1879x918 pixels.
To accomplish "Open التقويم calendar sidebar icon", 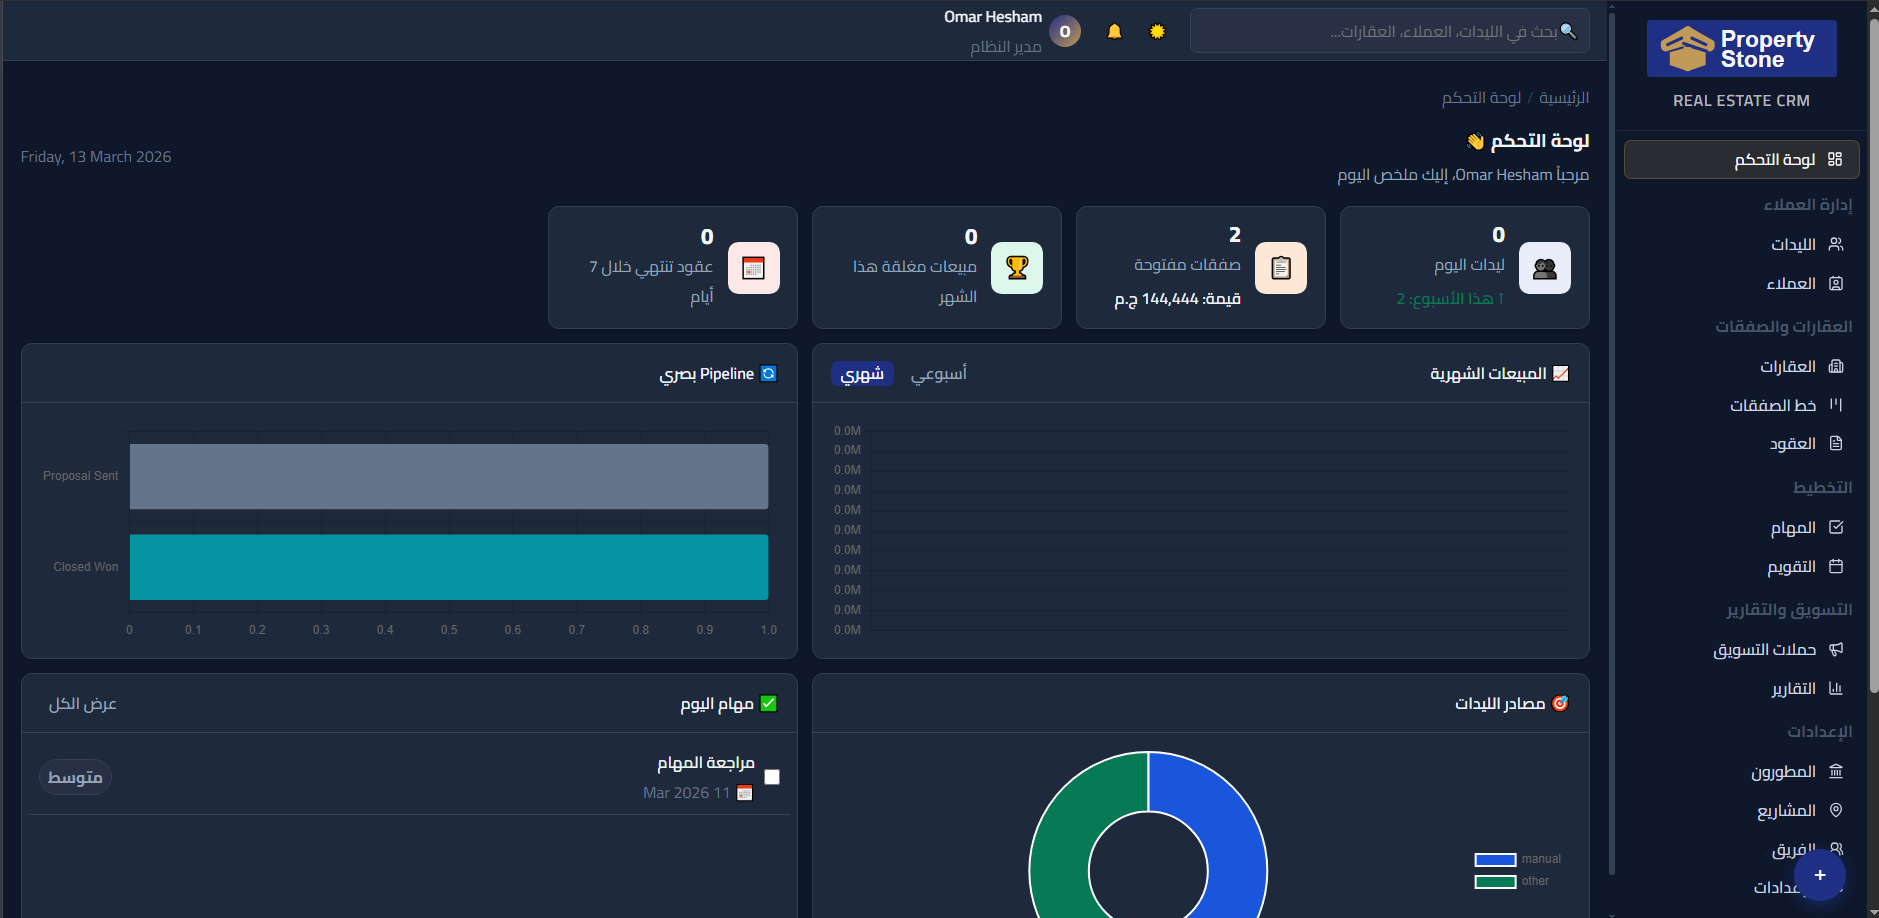I will pyautogui.click(x=1838, y=565).
